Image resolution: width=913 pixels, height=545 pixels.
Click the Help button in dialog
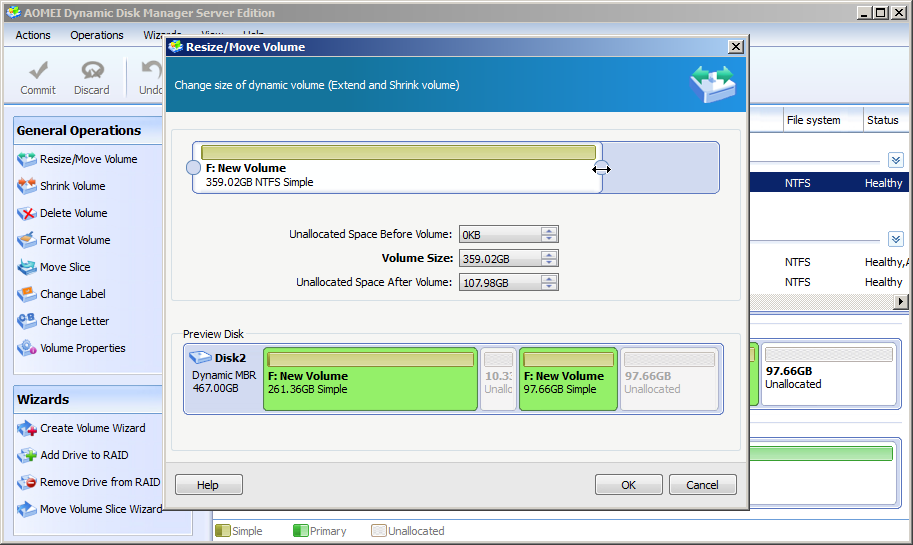pyautogui.click(x=208, y=484)
